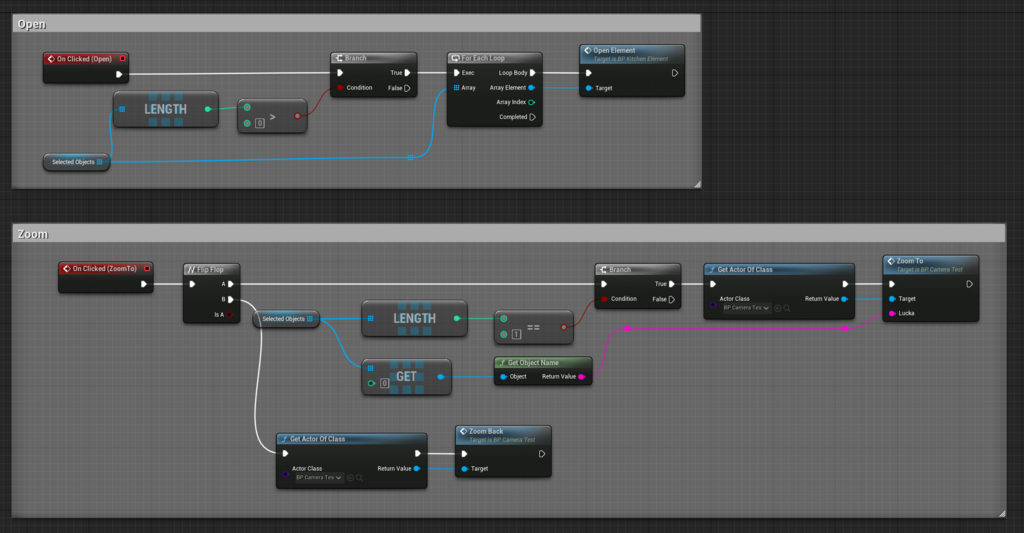The width and height of the screenshot is (1024, 533).
Task: Click the Array Index output pin
Action: pos(531,102)
